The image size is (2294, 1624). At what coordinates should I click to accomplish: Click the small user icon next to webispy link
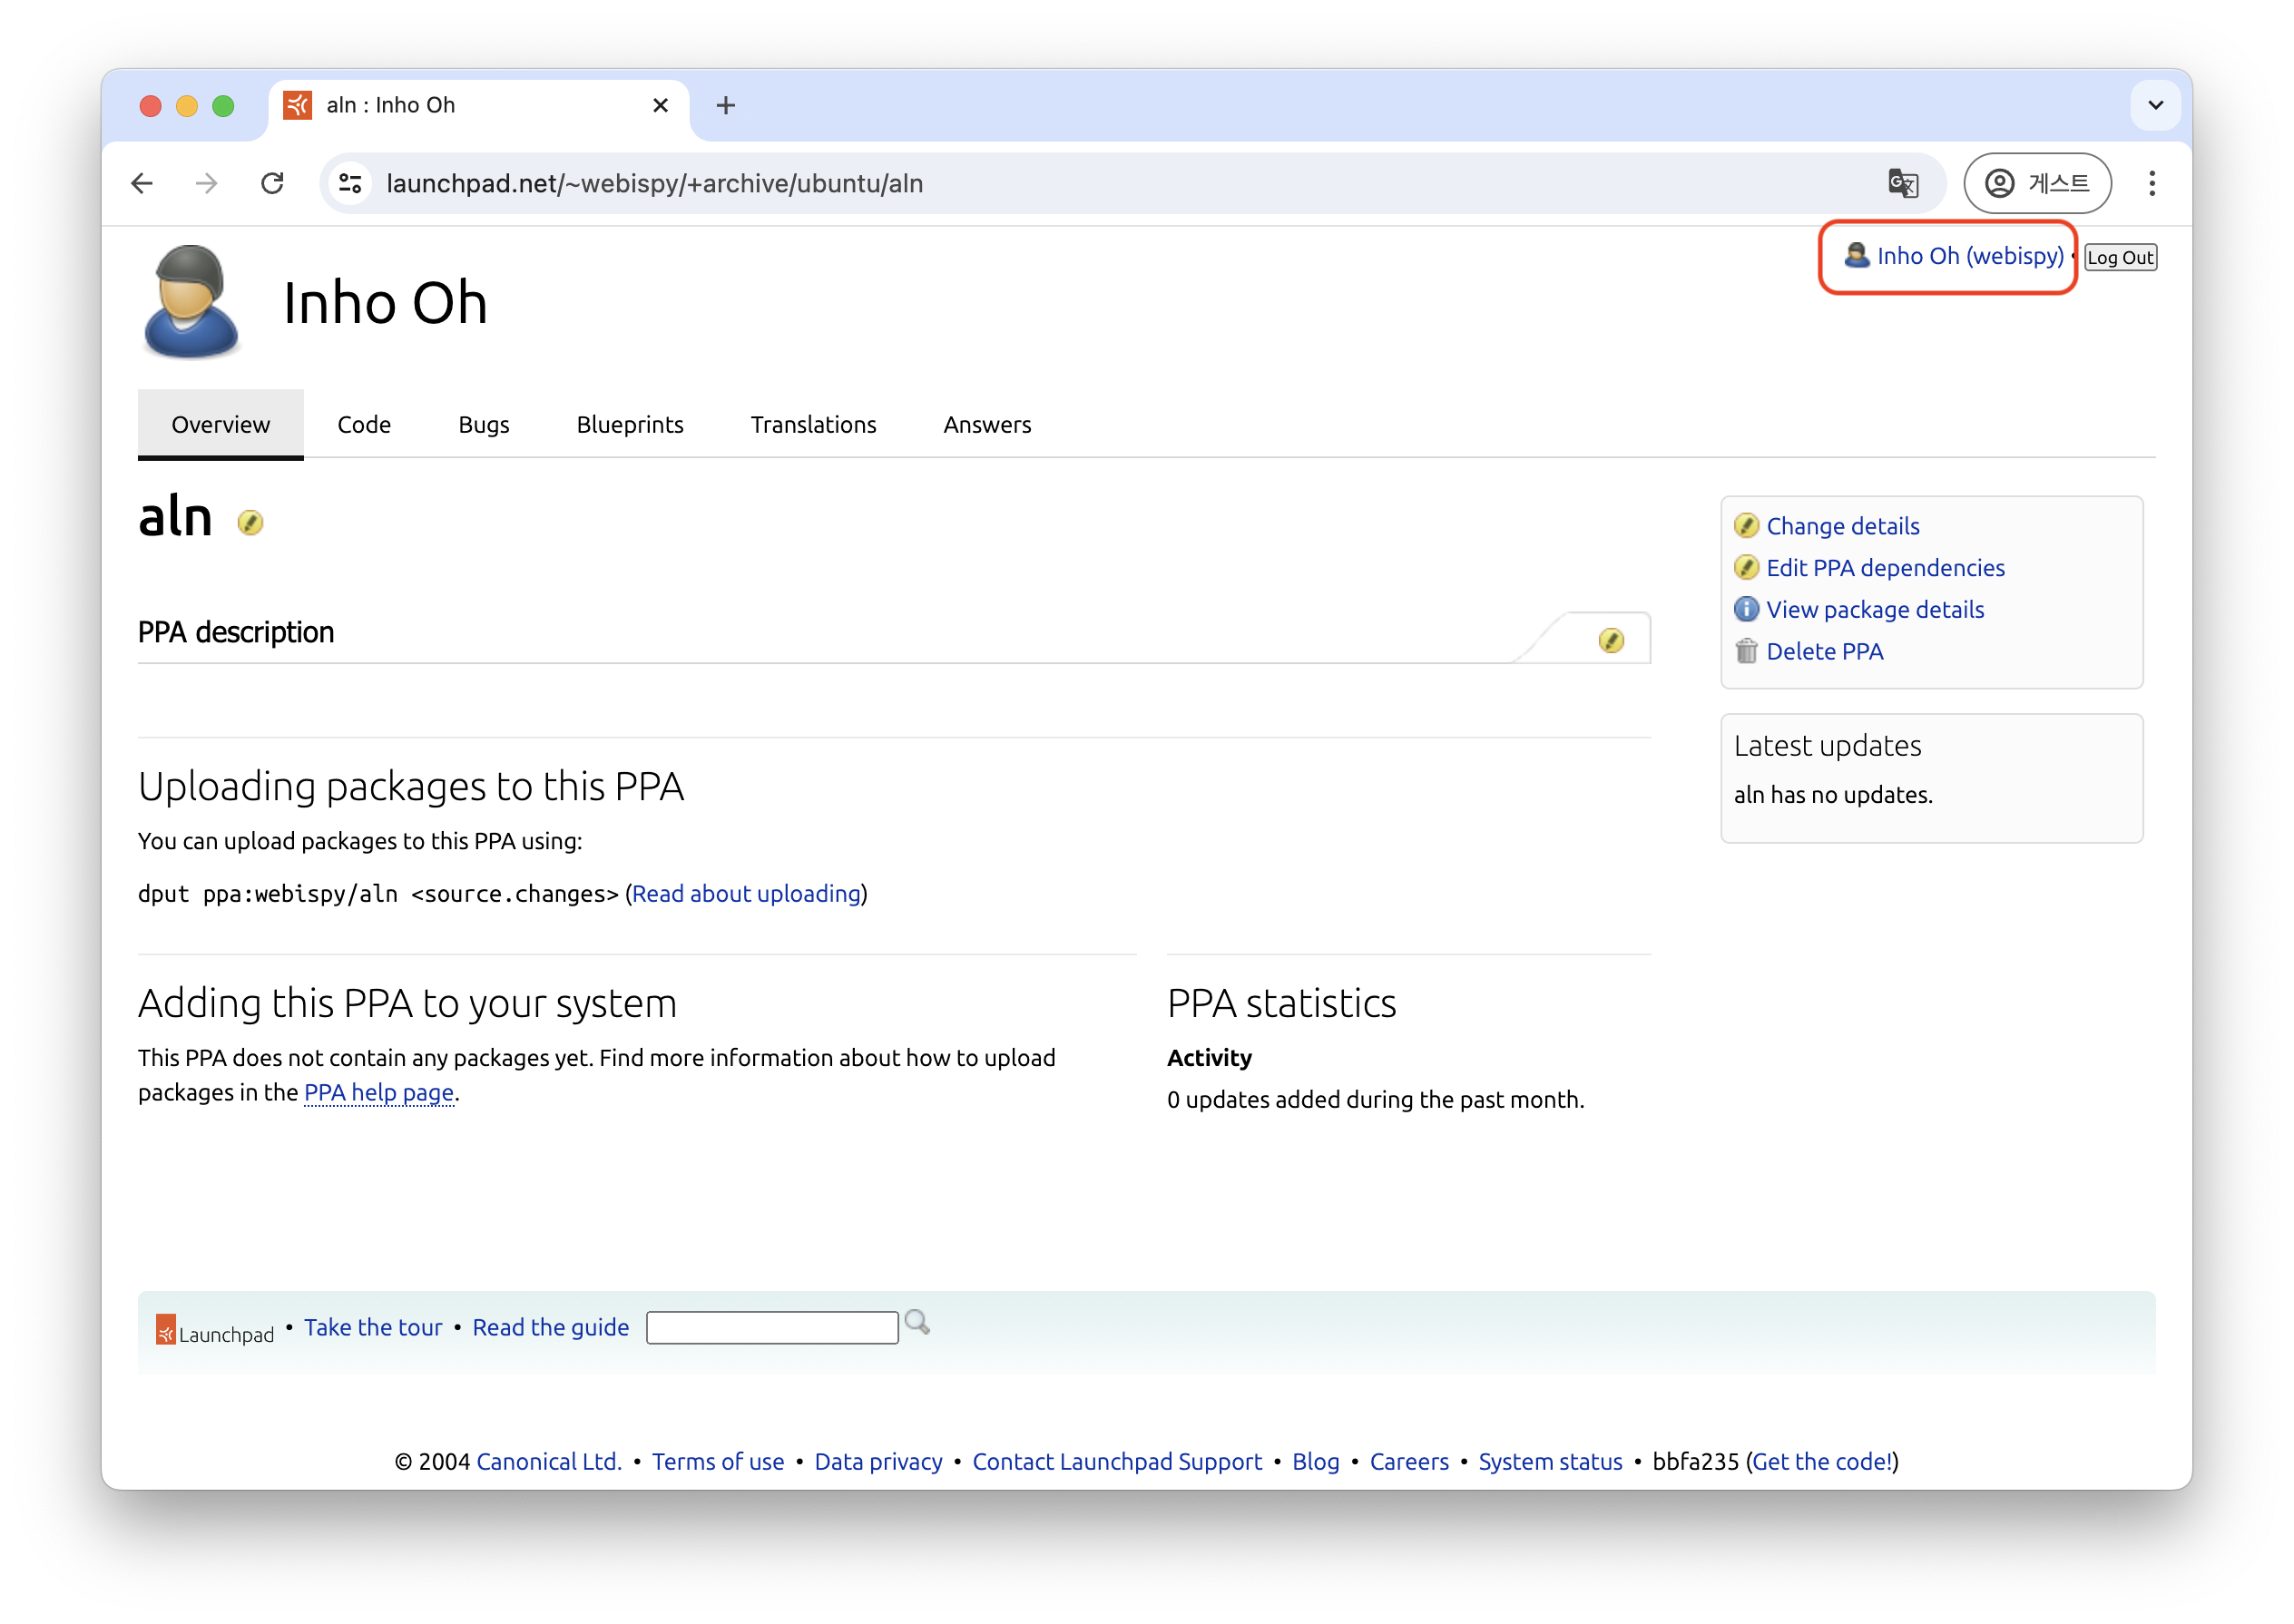coord(1856,255)
